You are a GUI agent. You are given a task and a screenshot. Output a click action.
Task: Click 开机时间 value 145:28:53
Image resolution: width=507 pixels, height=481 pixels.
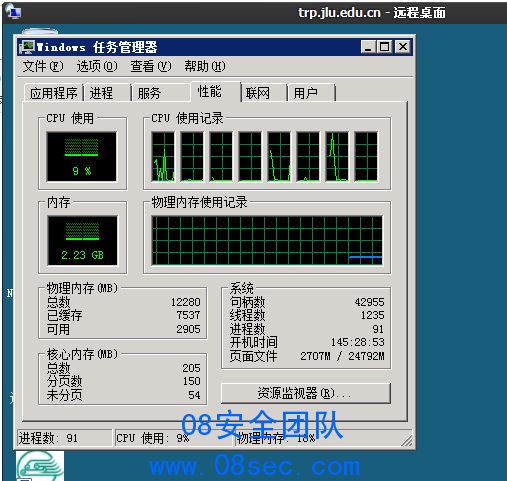point(358,342)
